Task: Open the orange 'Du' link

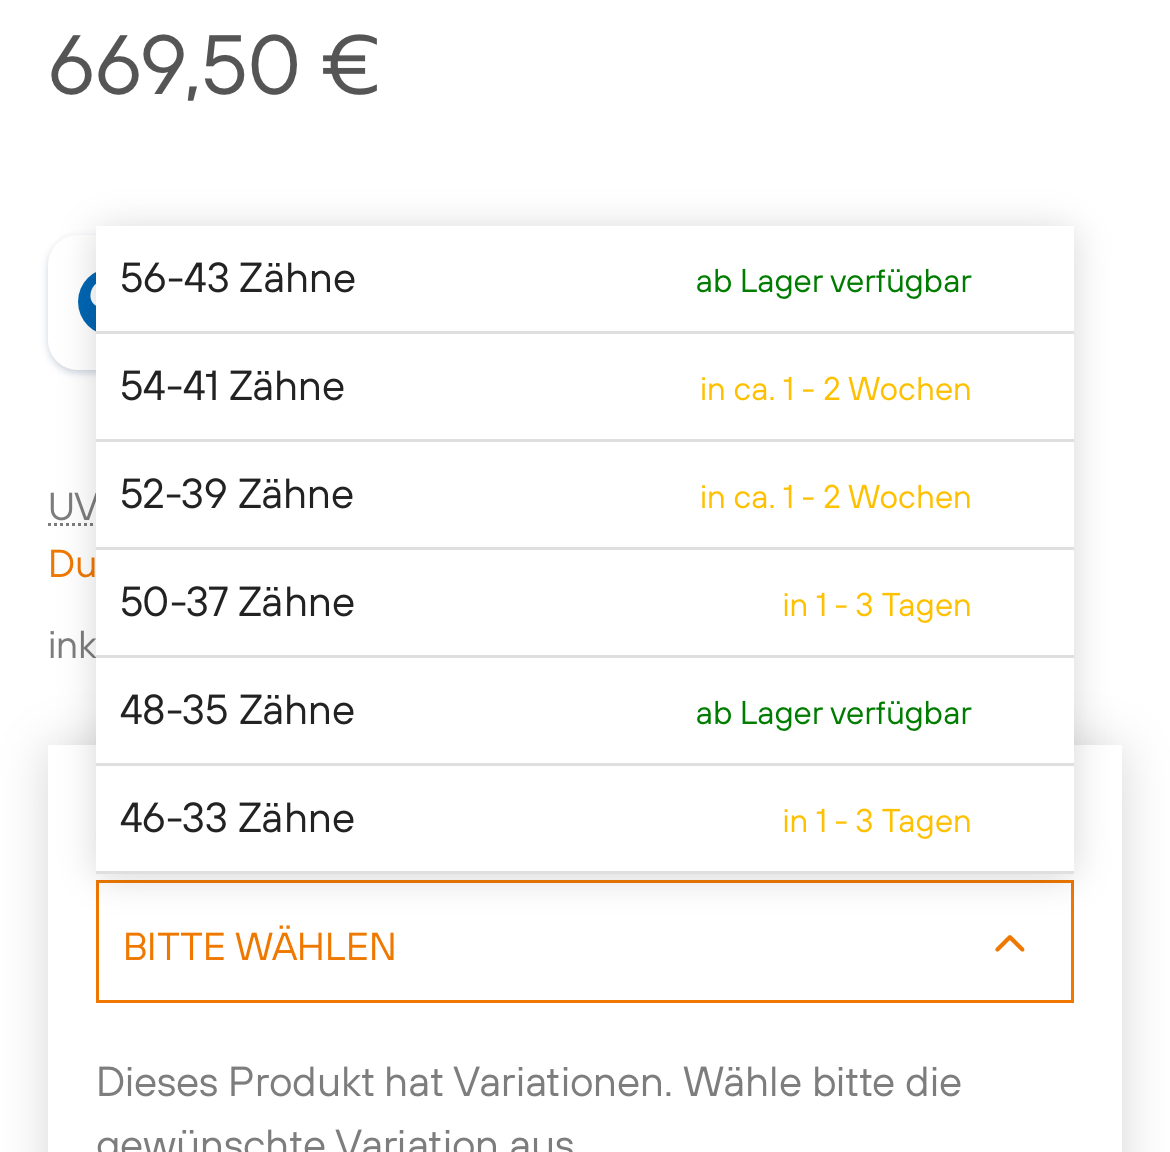Action: 72,564
